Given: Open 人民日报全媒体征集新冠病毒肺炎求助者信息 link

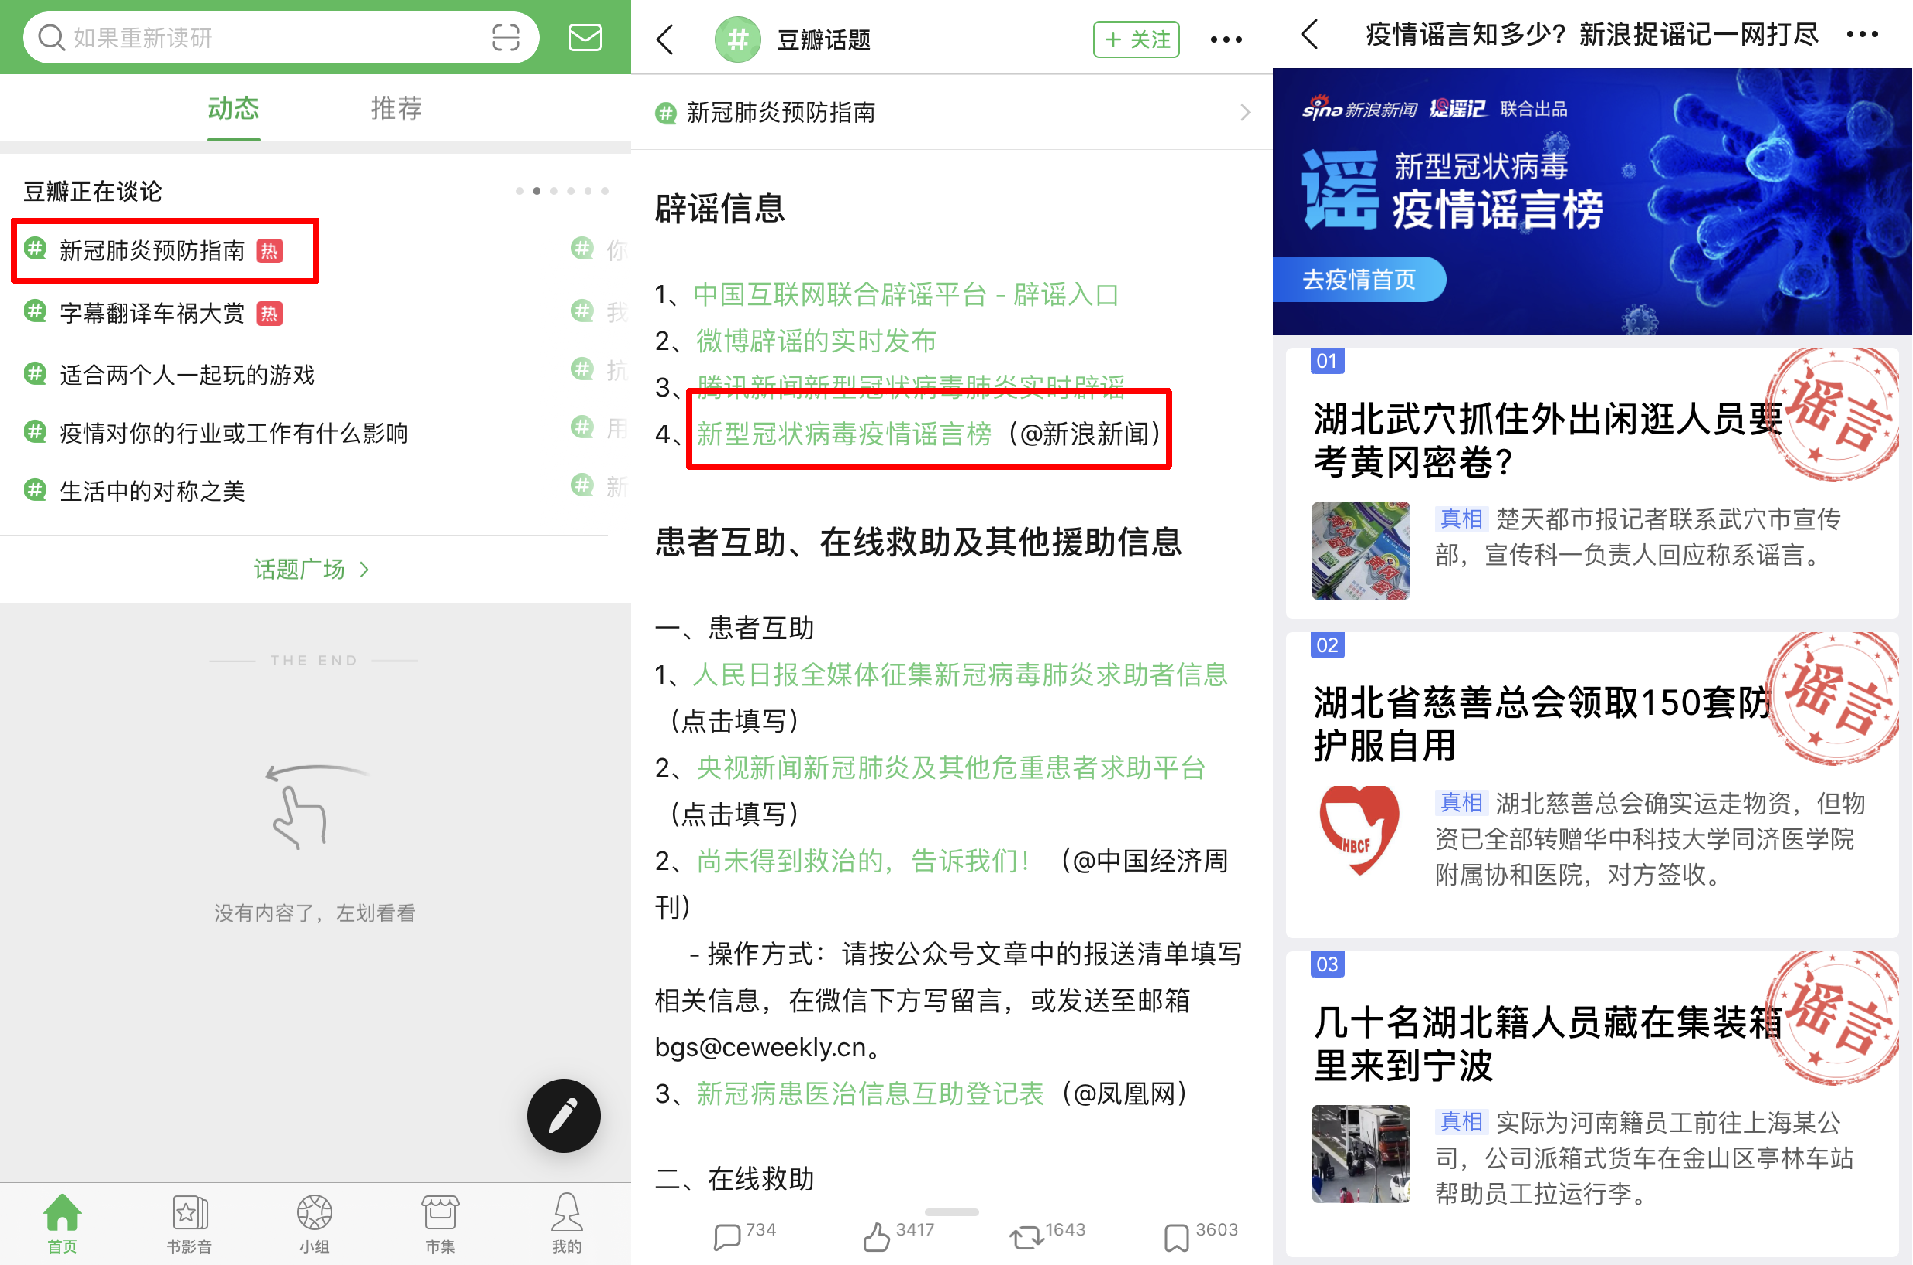Looking at the screenshot, I should 960,675.
